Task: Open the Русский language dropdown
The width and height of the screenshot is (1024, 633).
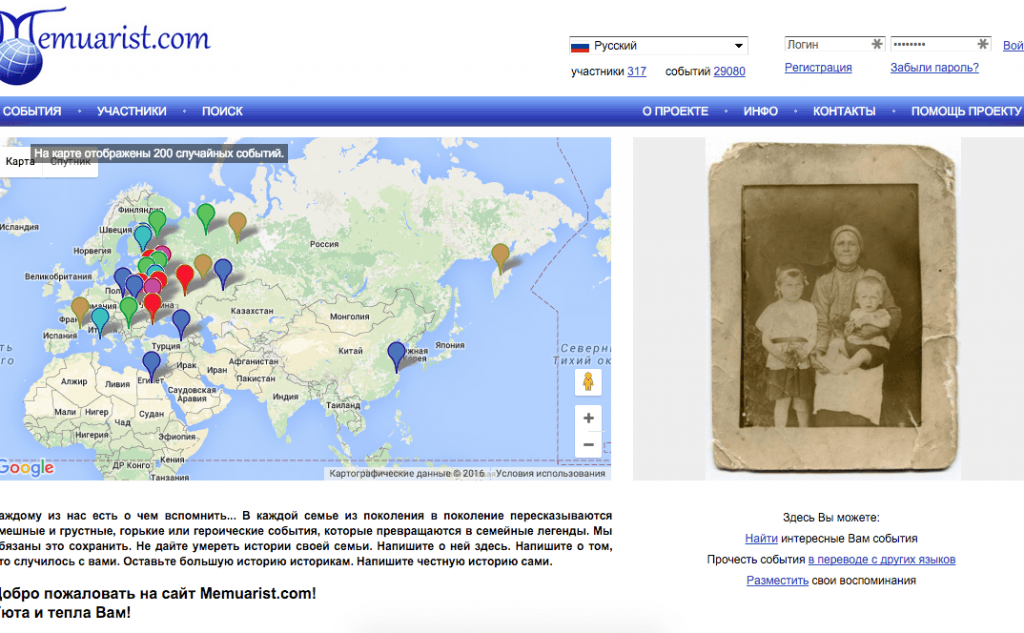Action: [658, 46]
